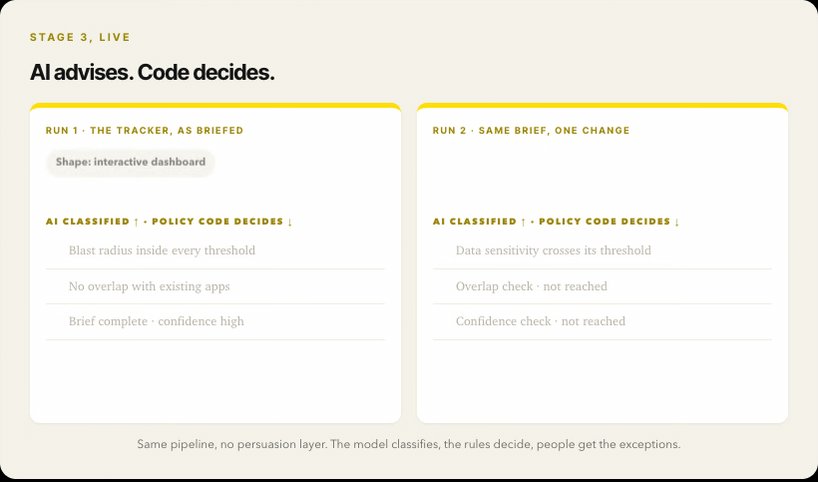The height and width of the screenshot is (482, 818).
Task: Select 'Confidence check · not reached' row
Action: (602, 321)
